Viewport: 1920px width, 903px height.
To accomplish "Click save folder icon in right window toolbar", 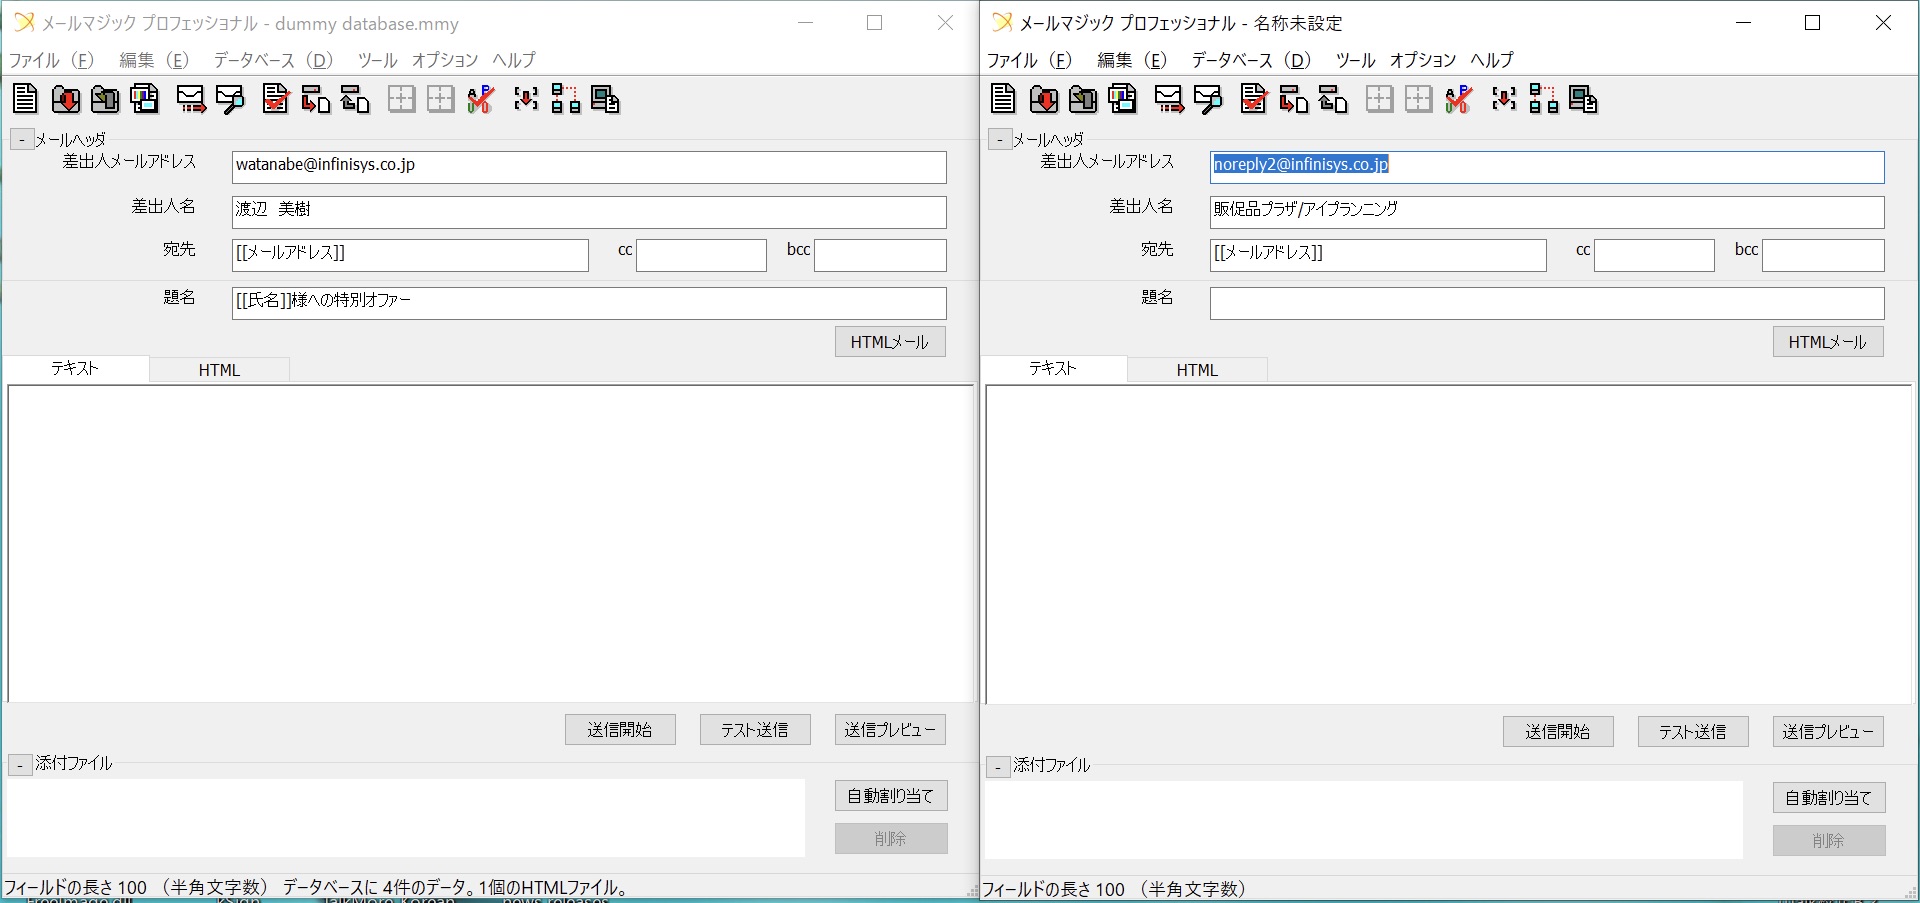I will [x=1083, y=99].
